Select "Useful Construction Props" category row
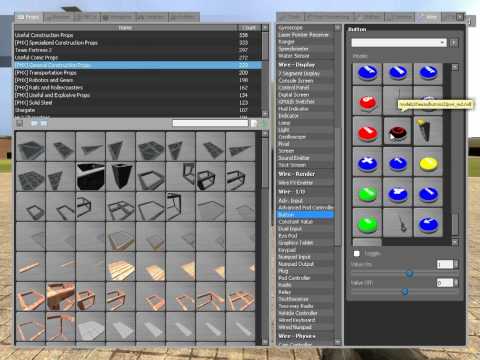 [138, 35]
